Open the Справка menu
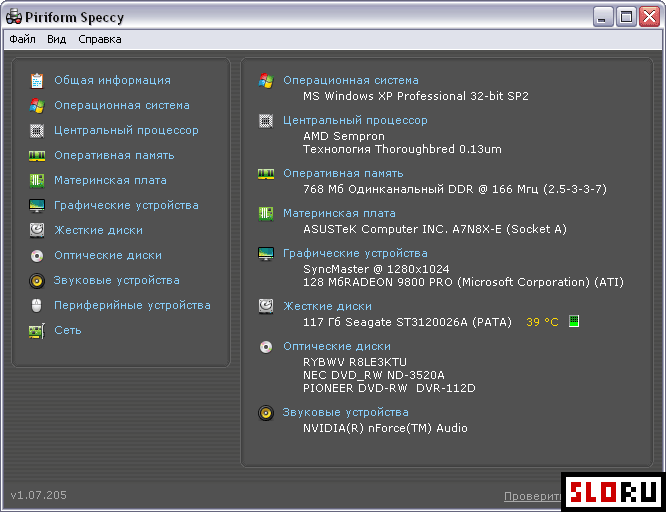Image resolution: width=666 pixels, height=512 pixels. point(100,40)
